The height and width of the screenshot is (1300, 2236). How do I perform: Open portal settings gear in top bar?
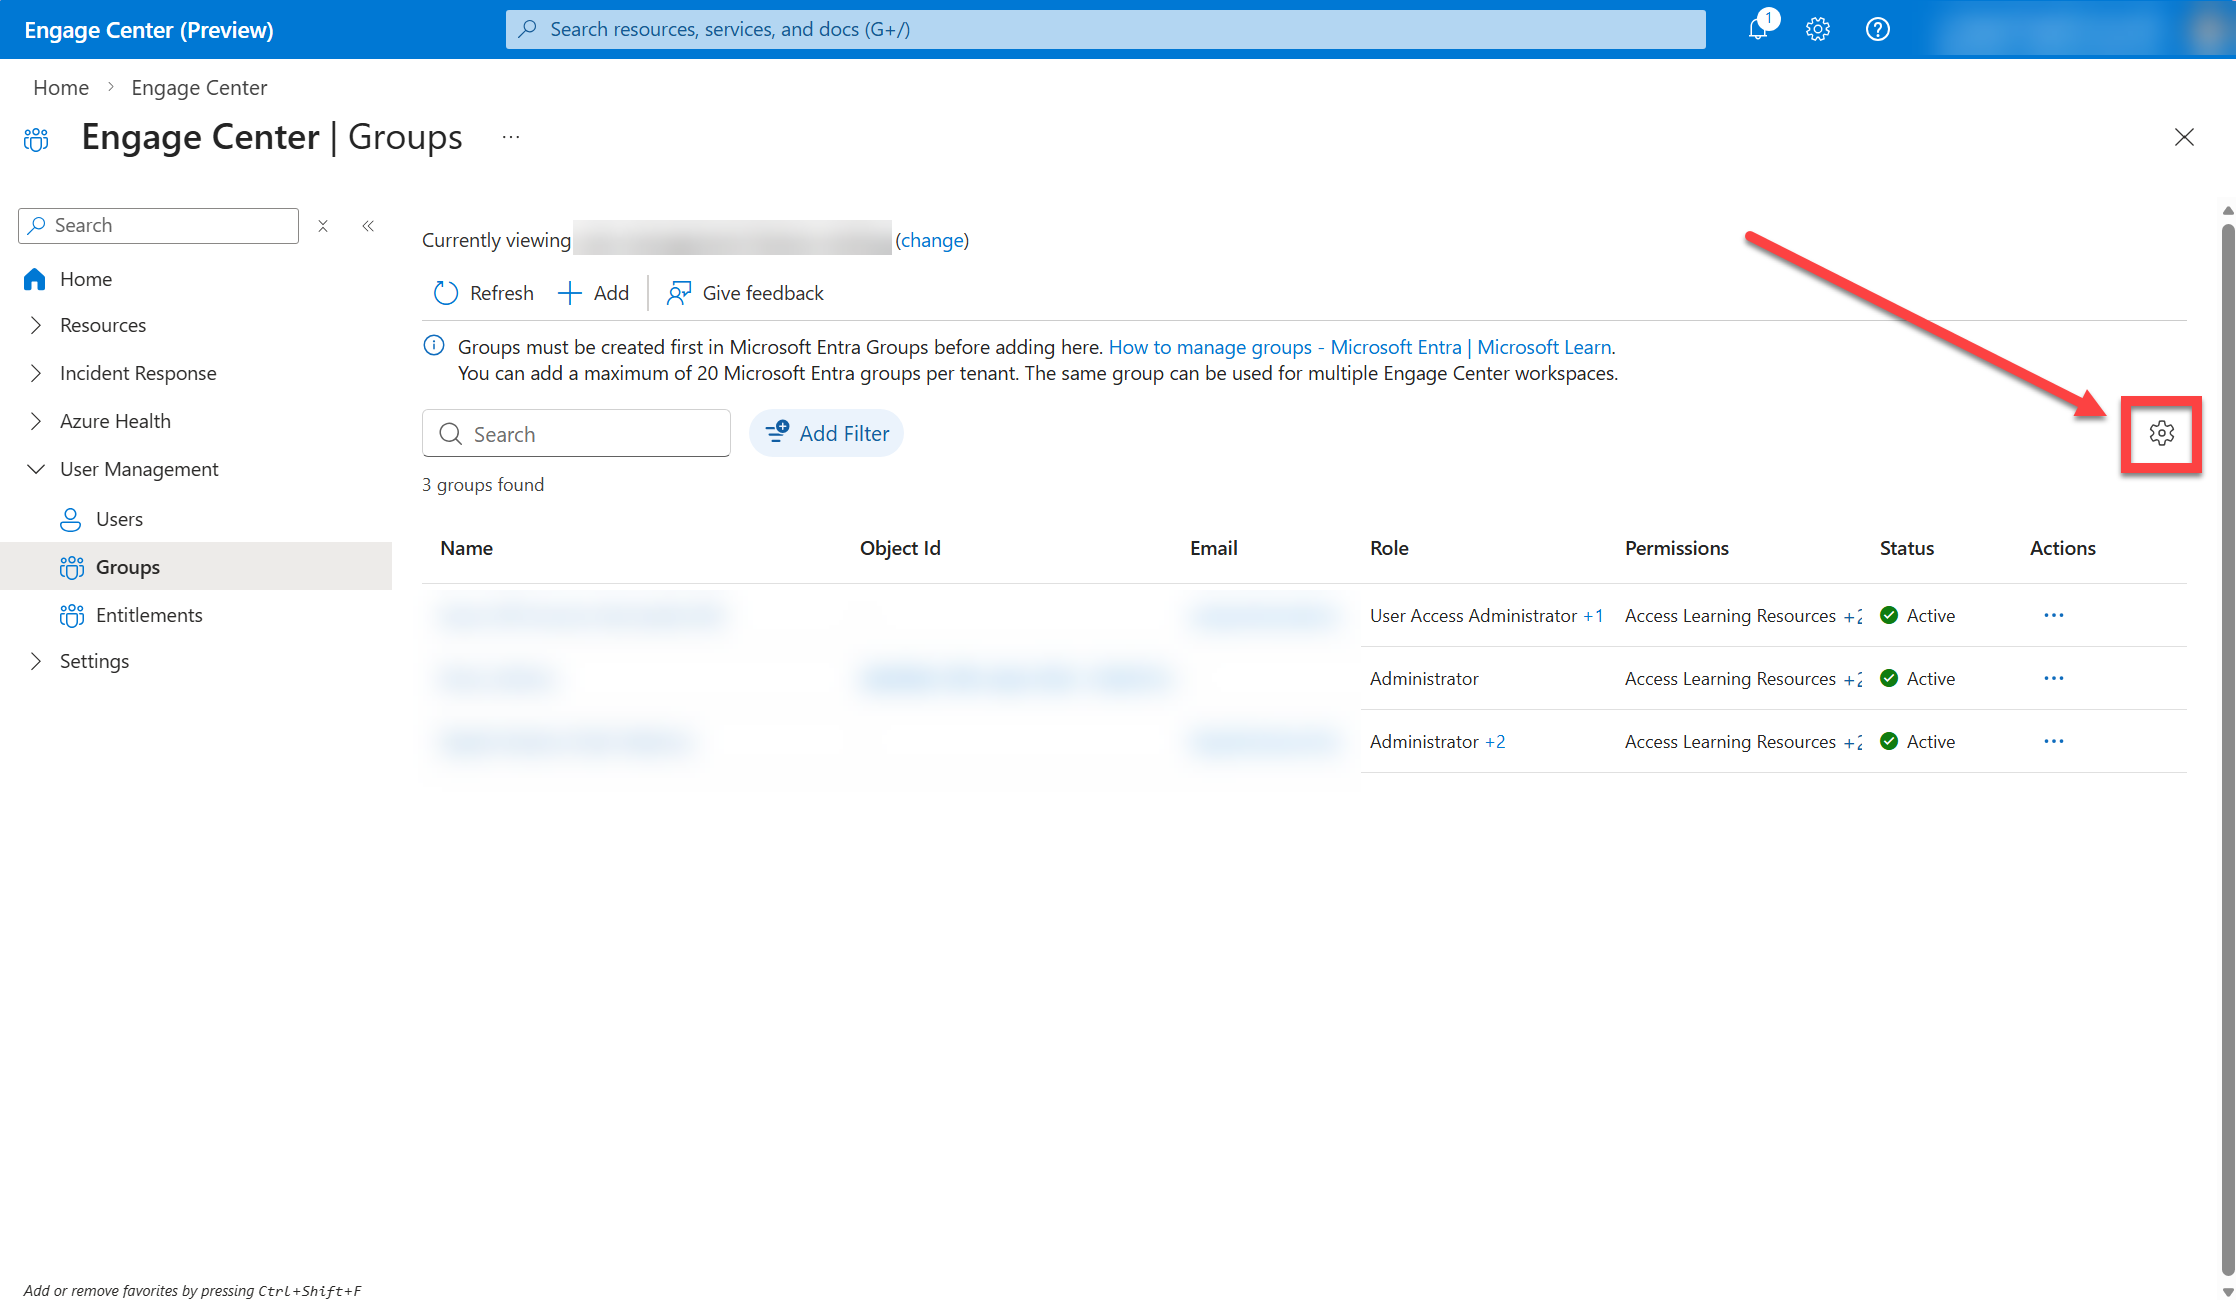[x=1818, y=29]
